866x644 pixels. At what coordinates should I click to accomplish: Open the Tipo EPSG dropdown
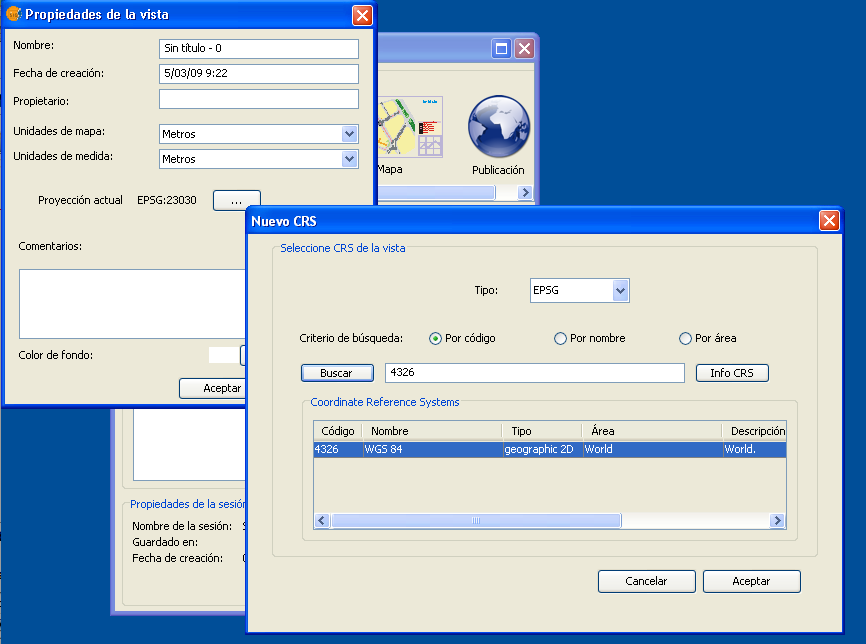coord(620,291)
